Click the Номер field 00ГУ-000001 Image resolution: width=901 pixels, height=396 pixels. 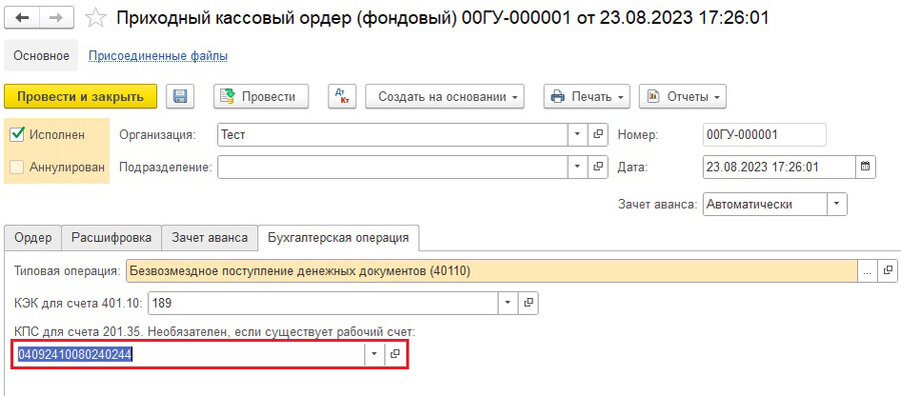pyautogui.click(x=764, y=134)
